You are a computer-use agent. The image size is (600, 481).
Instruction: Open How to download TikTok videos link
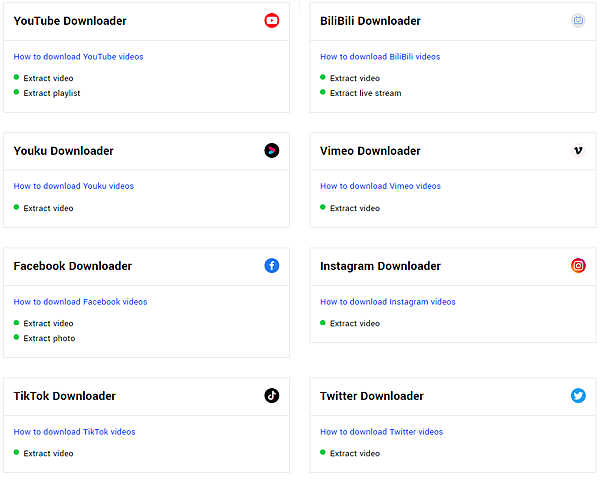[75, 432]
